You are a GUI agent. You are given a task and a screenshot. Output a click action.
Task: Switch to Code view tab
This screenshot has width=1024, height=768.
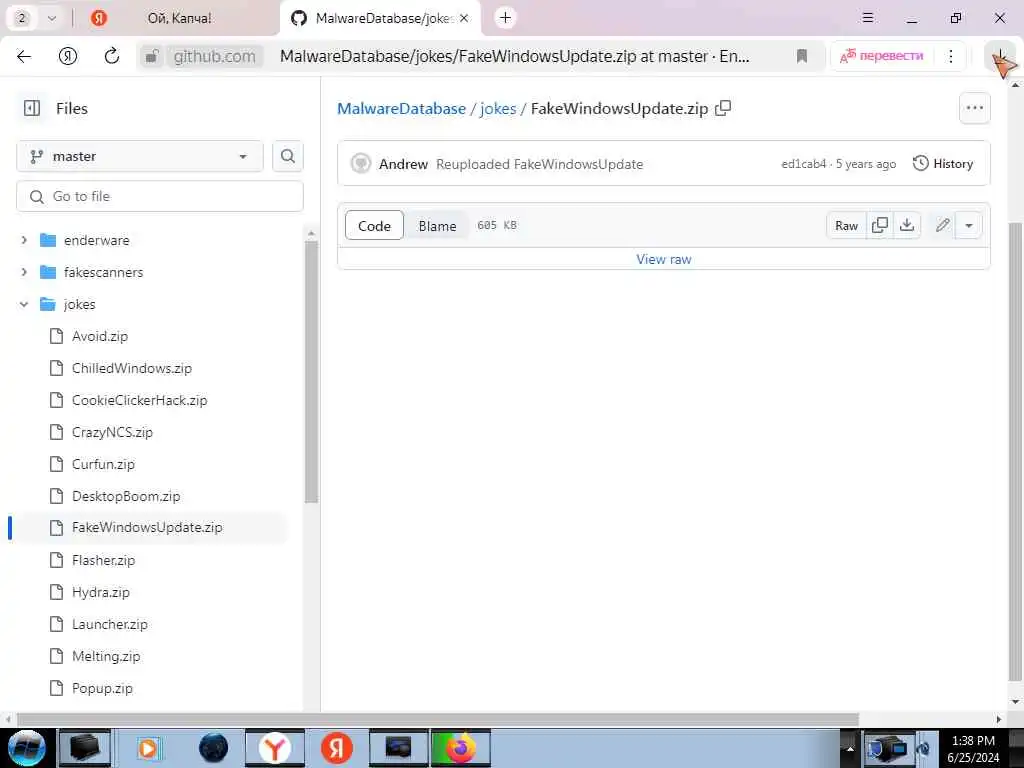click(374, 225)
